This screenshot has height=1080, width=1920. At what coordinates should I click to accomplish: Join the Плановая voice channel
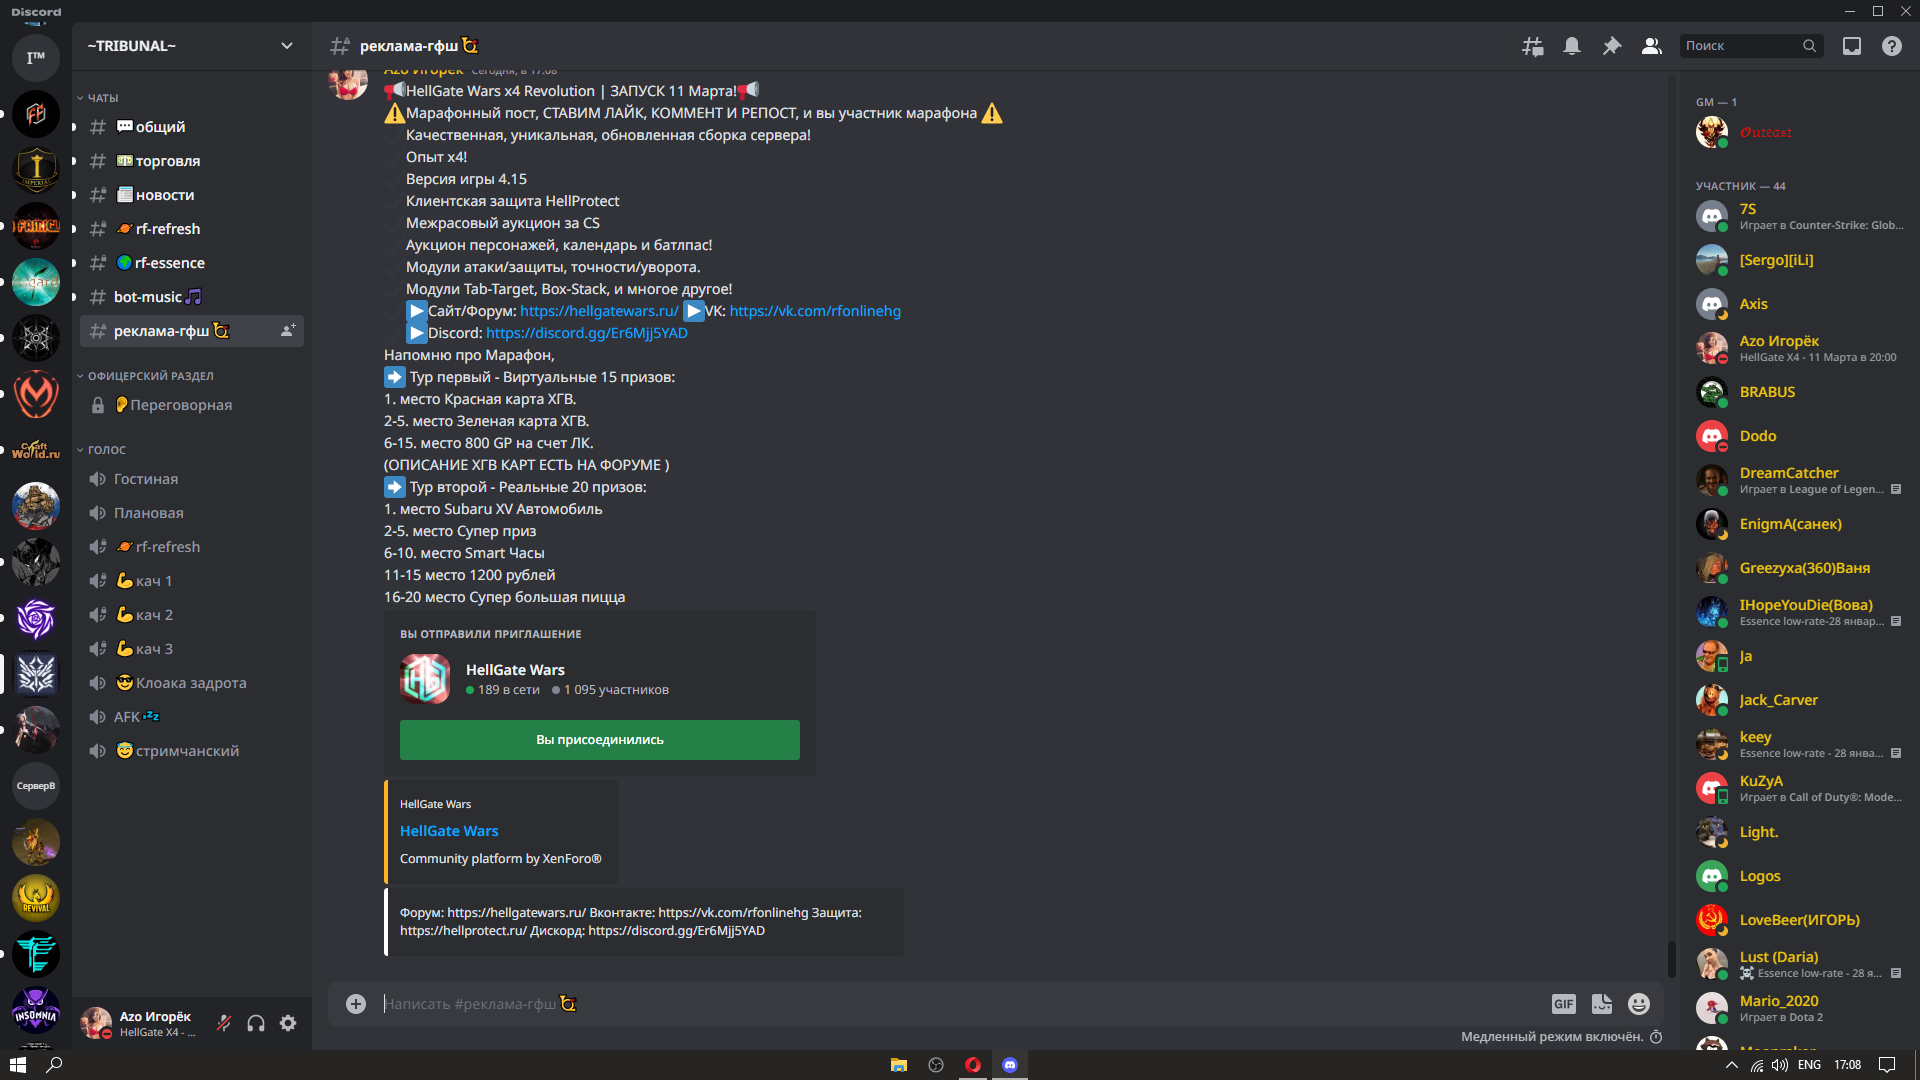point(191,513)
